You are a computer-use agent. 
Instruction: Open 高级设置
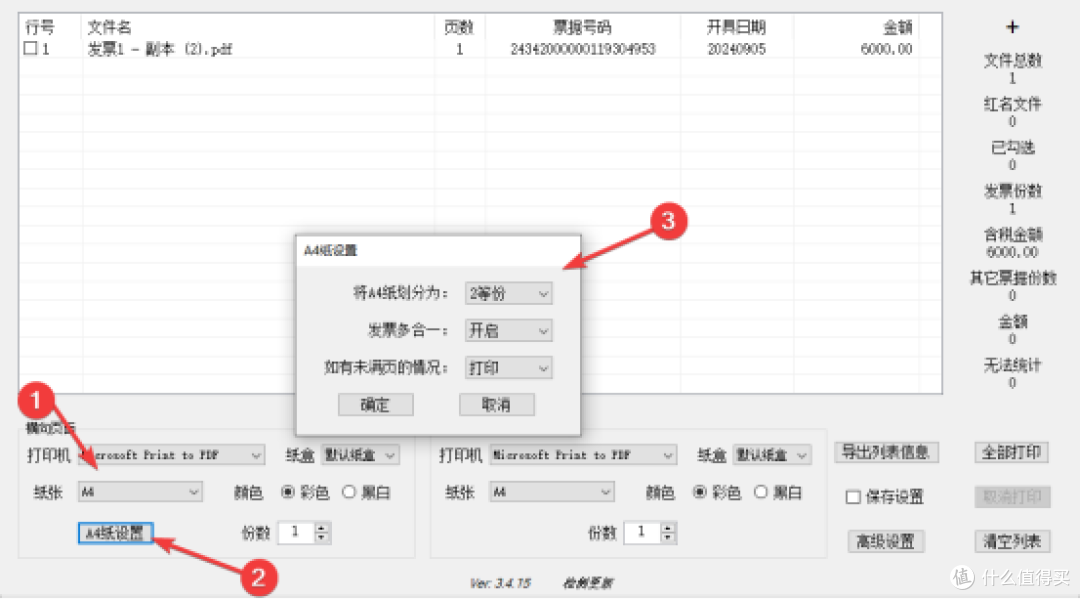click(x=885, y=541)
